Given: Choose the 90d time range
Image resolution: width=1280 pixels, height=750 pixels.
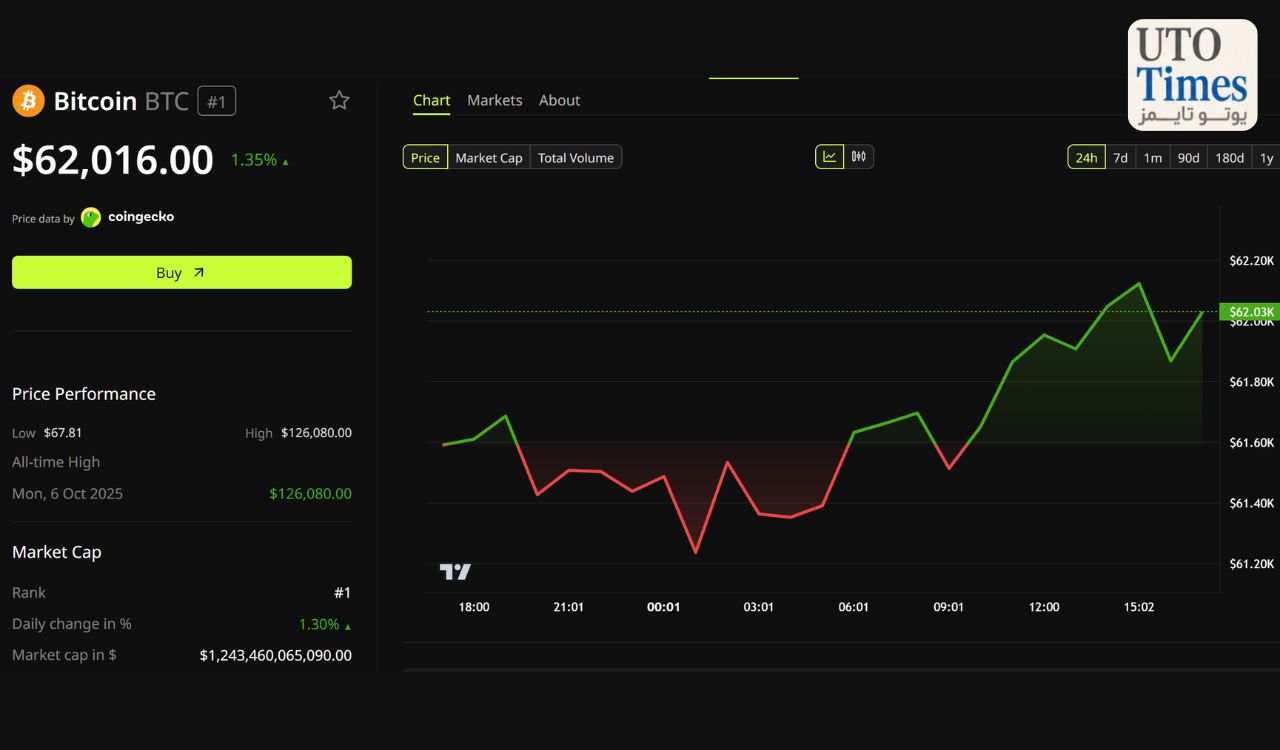Looking at the screenshot, I should click(1188, 157).
